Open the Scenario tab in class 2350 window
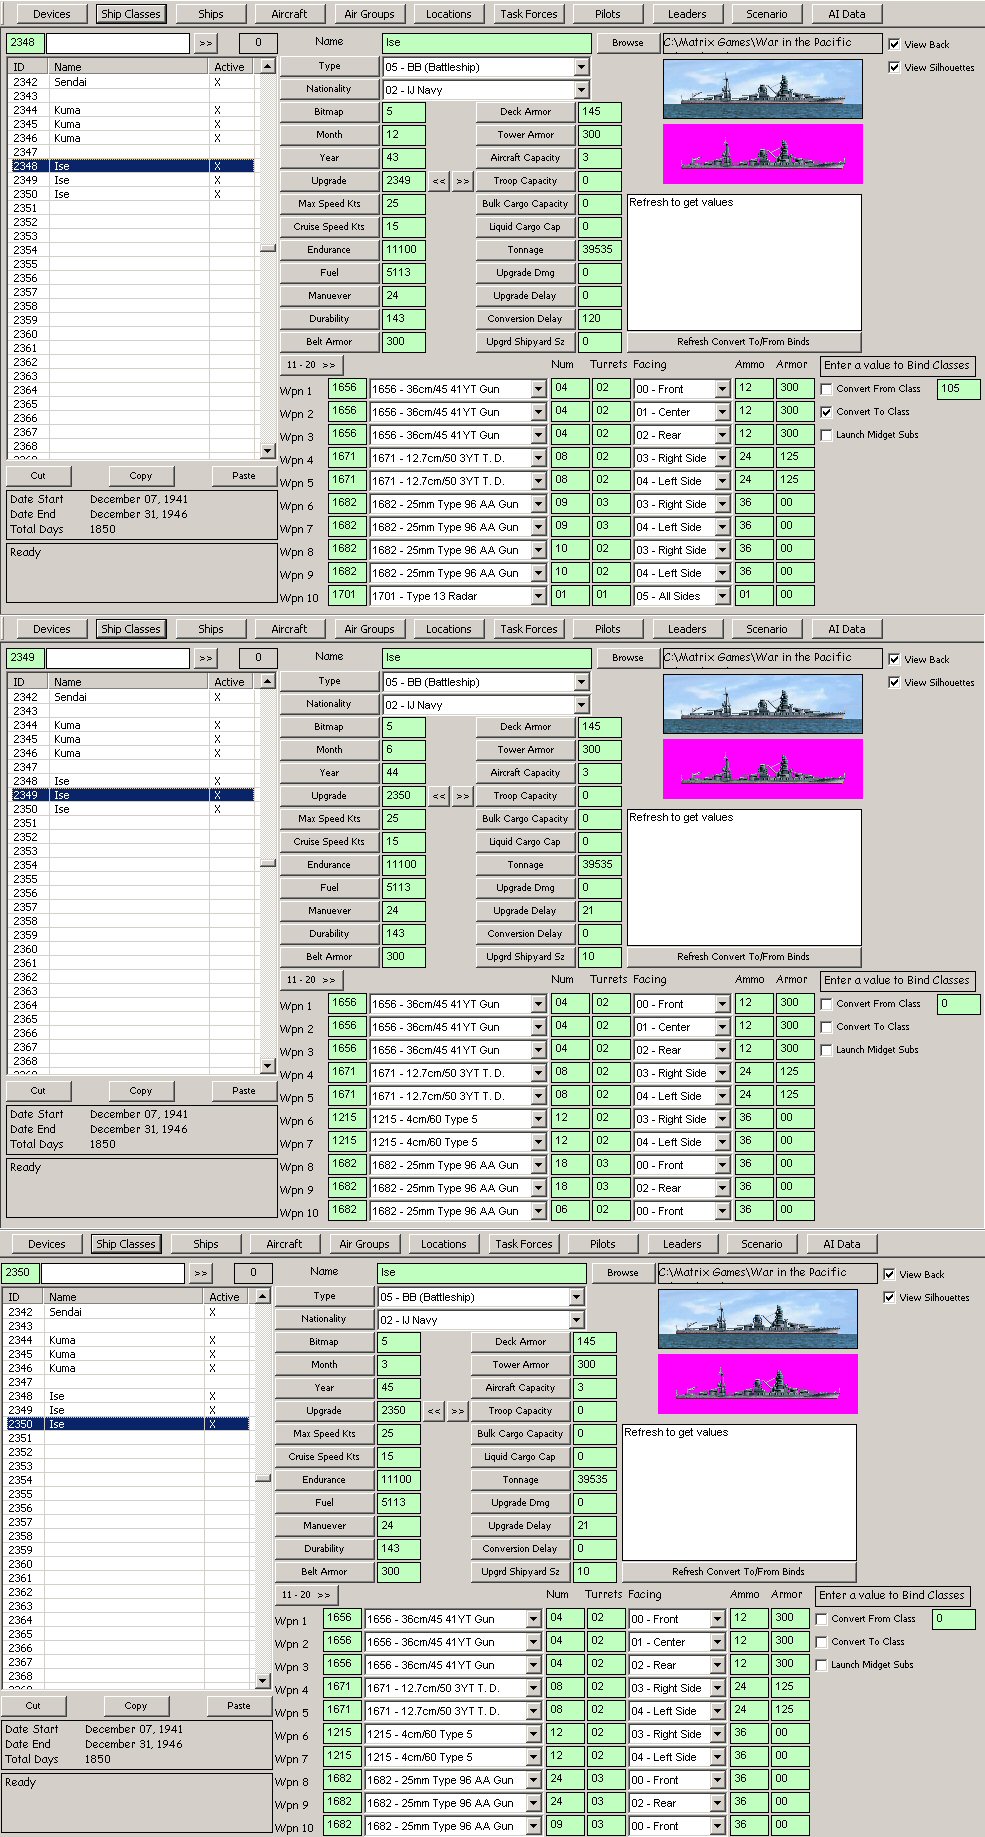The height and width of the screenshot is (1837, 985). (x=761, y=1244)
